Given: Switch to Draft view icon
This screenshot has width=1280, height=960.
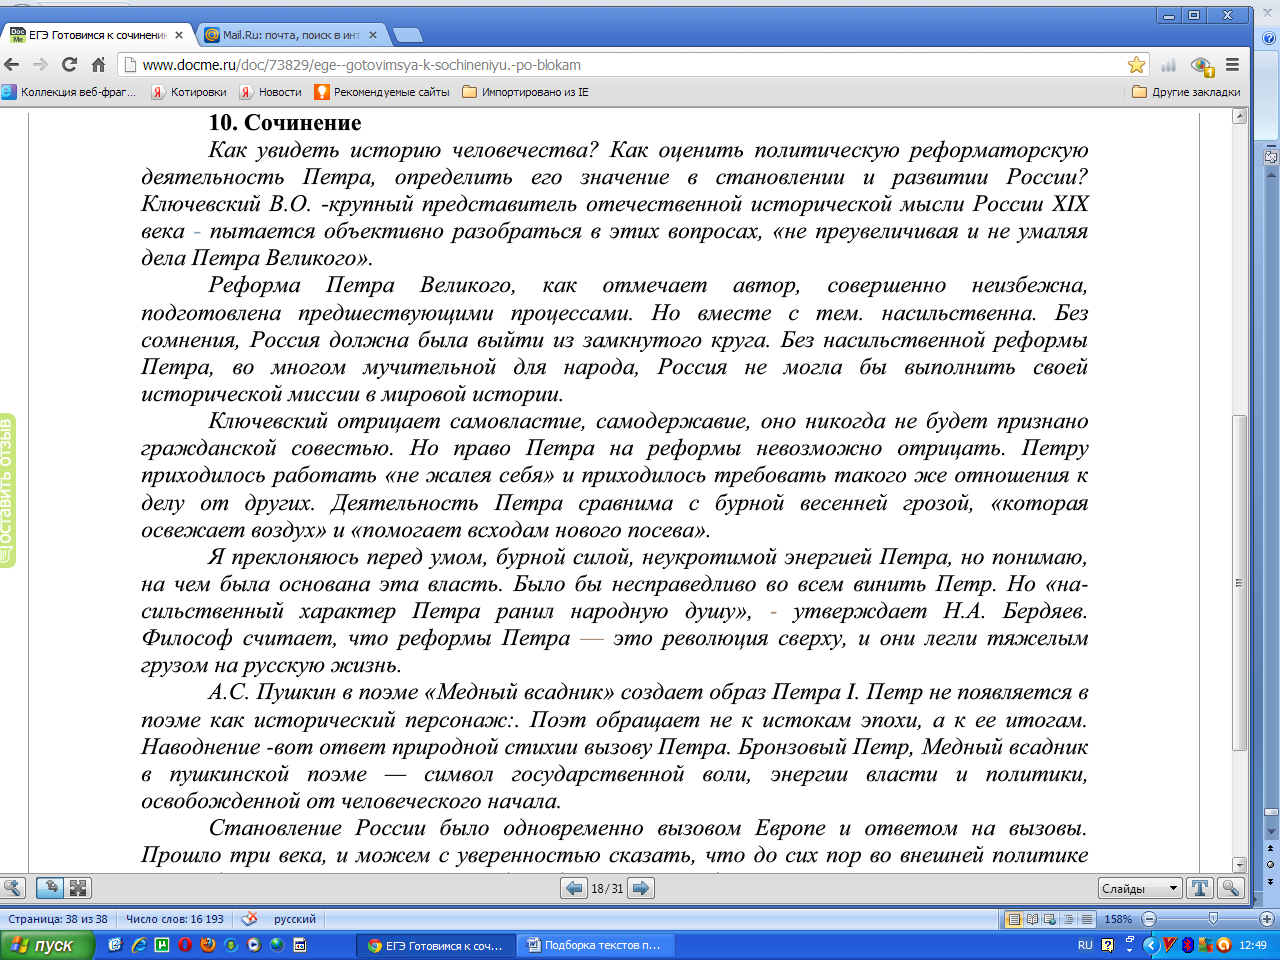Looking at the screenshot, I should tap(1087, 919).
